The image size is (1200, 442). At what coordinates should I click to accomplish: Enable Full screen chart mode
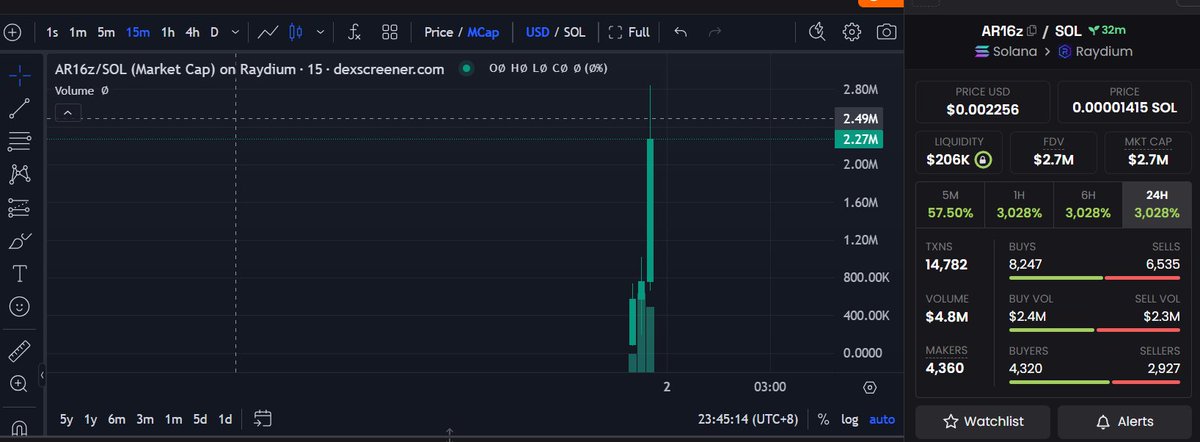(629, 32)
